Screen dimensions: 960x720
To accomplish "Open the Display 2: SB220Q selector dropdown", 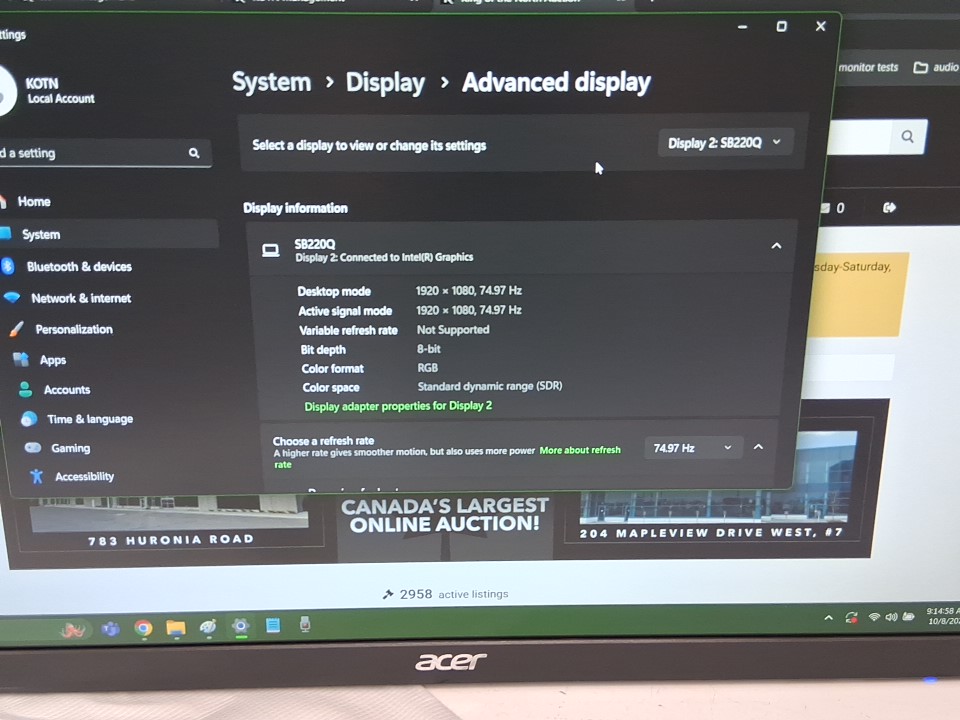I will click(724, 143).
